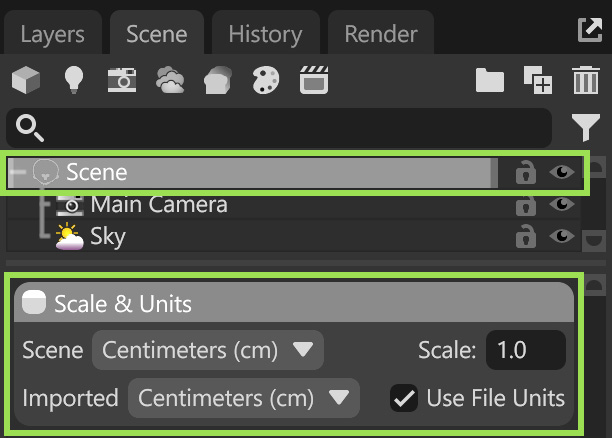612x438 pixels.
Task: Click the Scale value input field
Action: pos(525,350)
